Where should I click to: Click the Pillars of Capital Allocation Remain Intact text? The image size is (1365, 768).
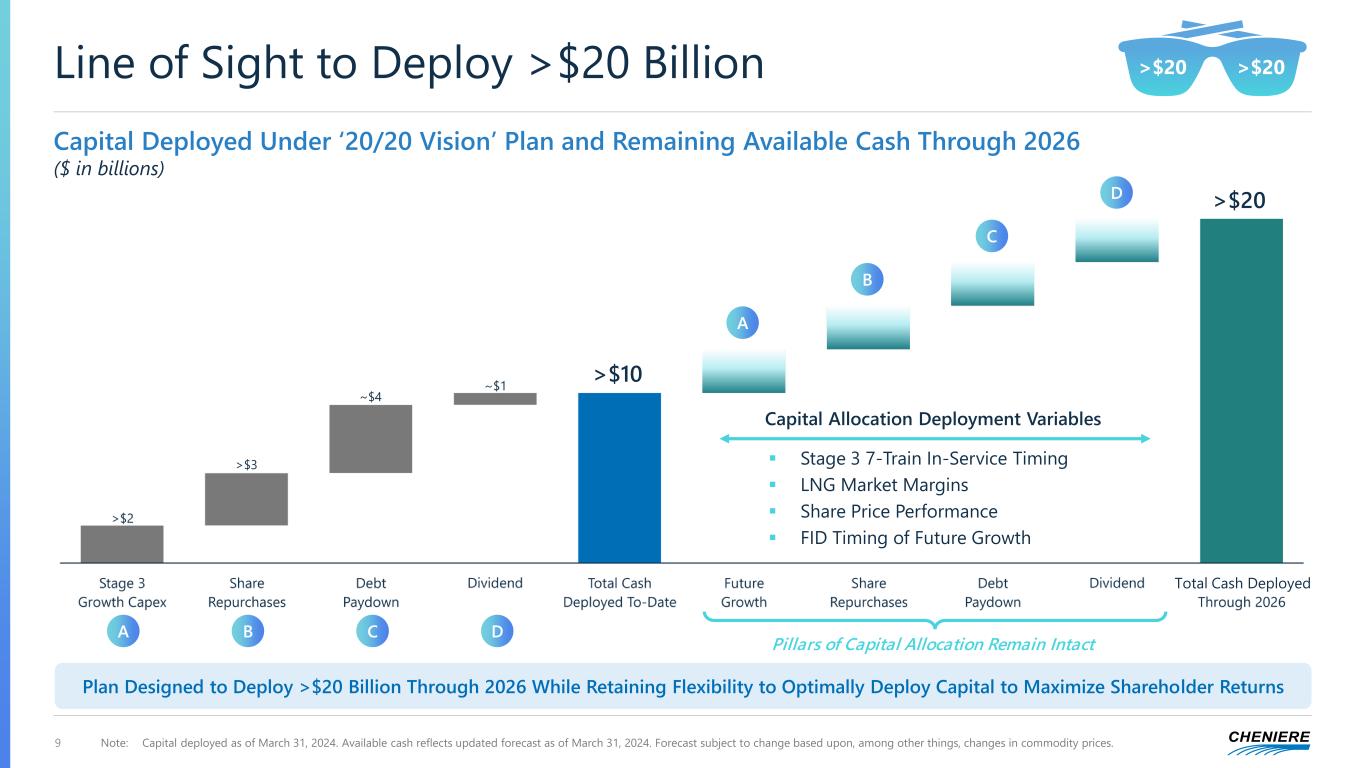933,644
